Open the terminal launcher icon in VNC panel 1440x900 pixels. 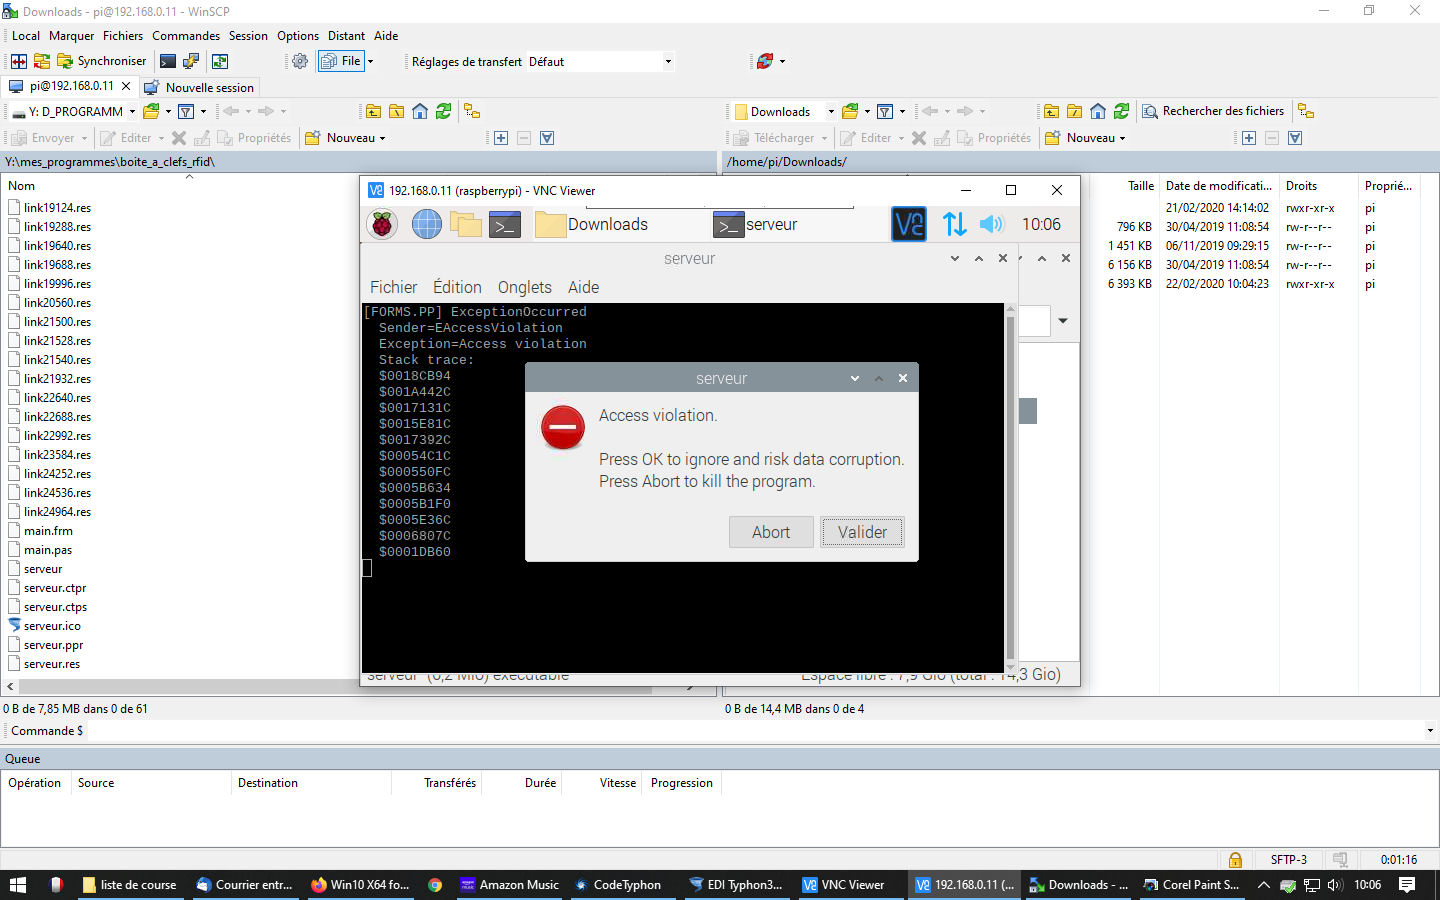pyautogui.click(x=505, y=224)
